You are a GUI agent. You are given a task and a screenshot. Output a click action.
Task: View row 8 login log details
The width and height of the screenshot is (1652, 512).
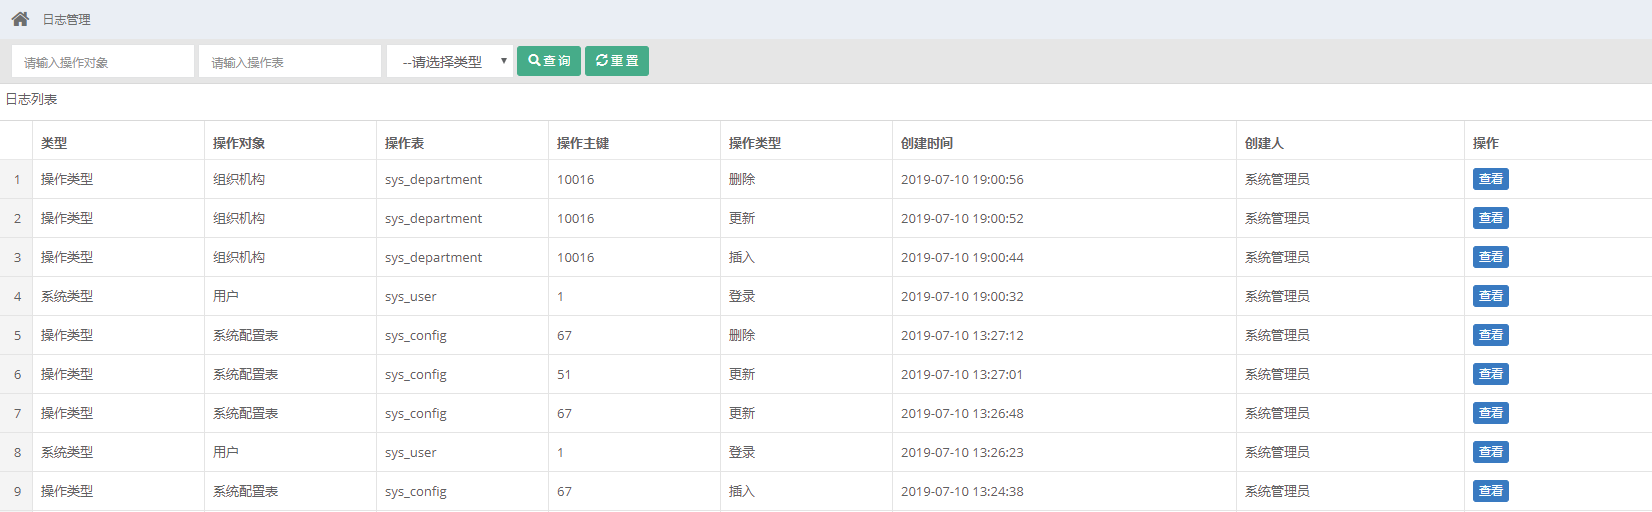[1490, 452]
